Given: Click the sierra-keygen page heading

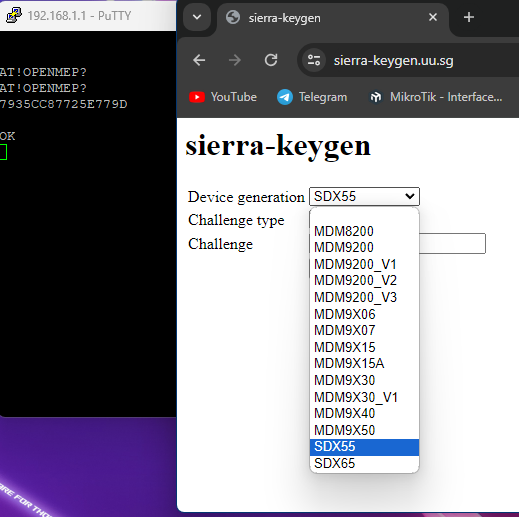Looking at the screenshot, I should [x=278, y=146].
